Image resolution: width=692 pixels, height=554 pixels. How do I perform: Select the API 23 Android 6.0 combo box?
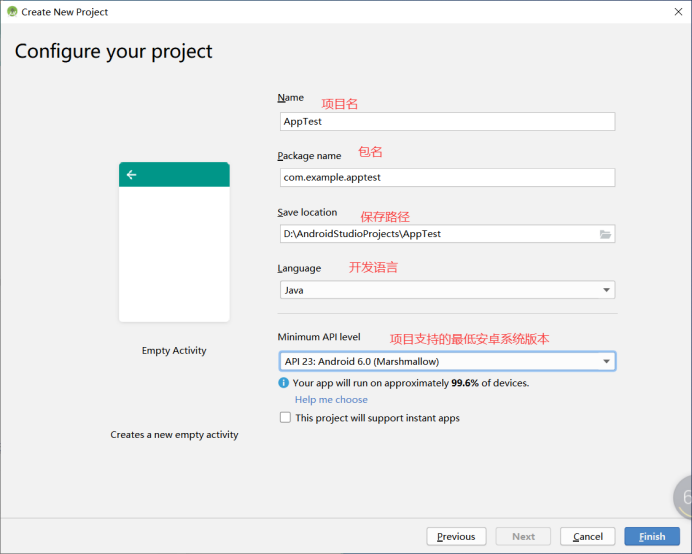click(x=447, y=362)
